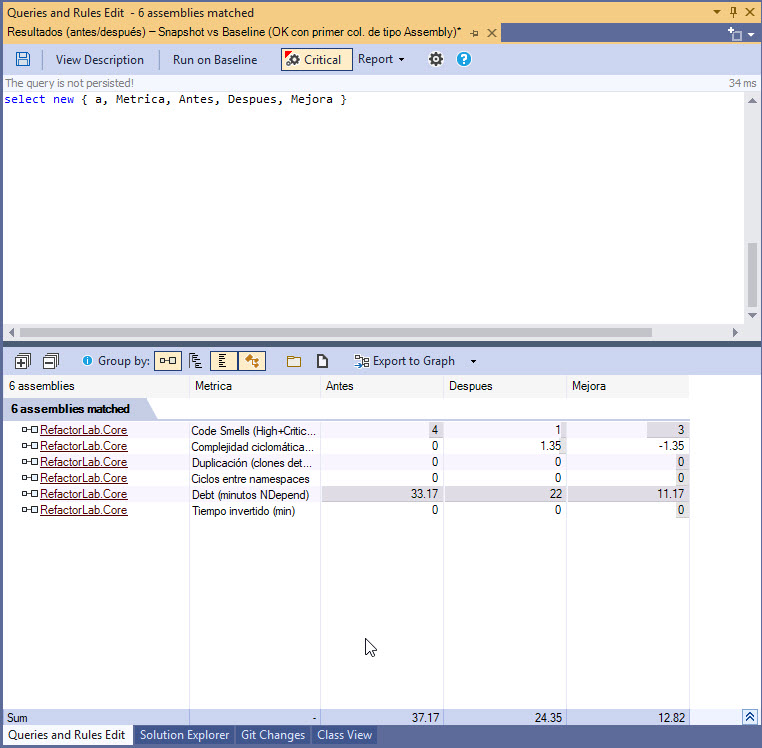762x748 pixels.
Task: Click the folder icon in results toolbar
Action: [x=294, y=361]
